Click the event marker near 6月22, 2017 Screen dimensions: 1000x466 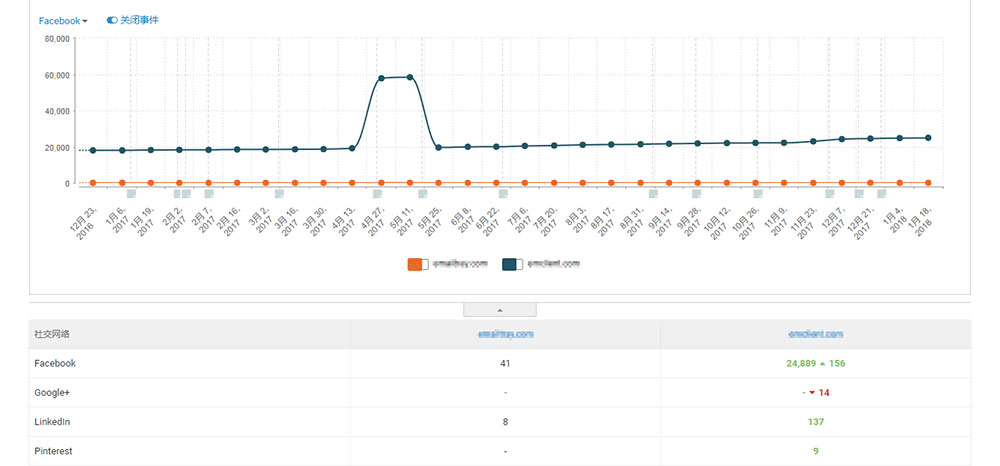click(x=503, y=194)
